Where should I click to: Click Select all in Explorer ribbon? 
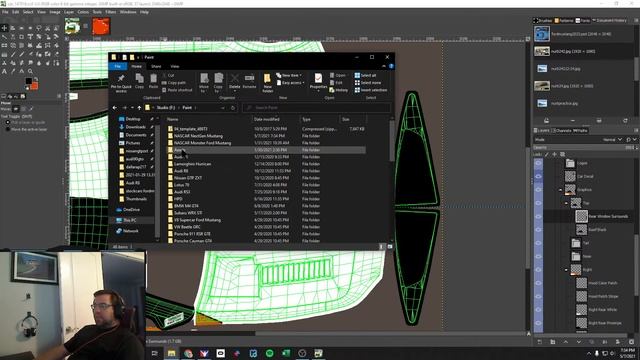pos(365,76)
